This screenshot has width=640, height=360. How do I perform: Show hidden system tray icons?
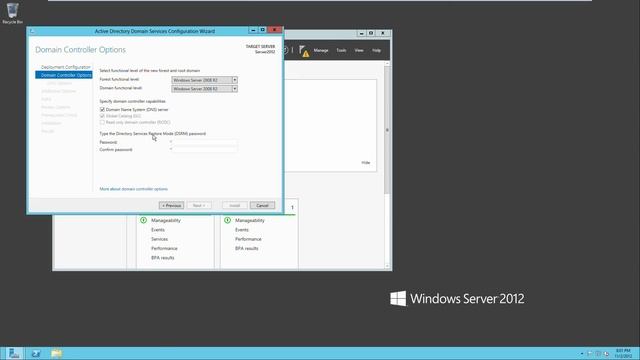[x=582, y=353]
